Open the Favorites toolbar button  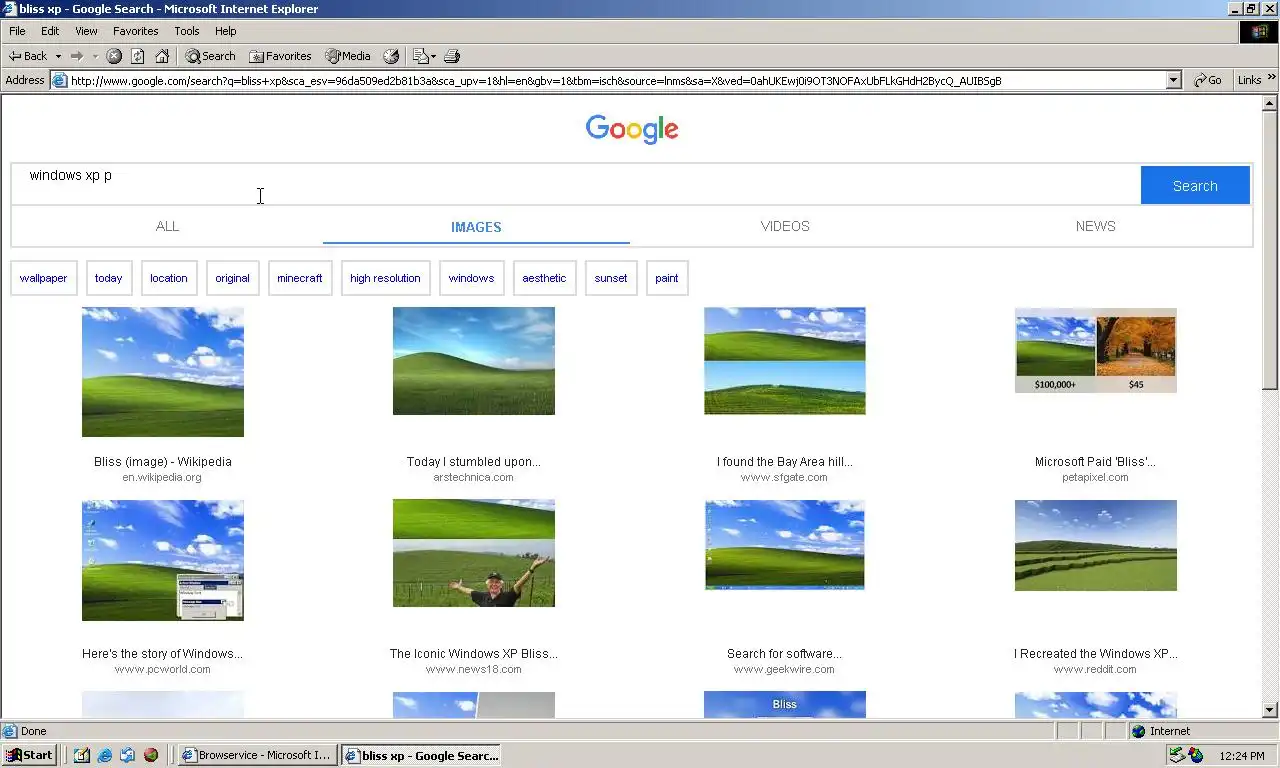point(281,56)
